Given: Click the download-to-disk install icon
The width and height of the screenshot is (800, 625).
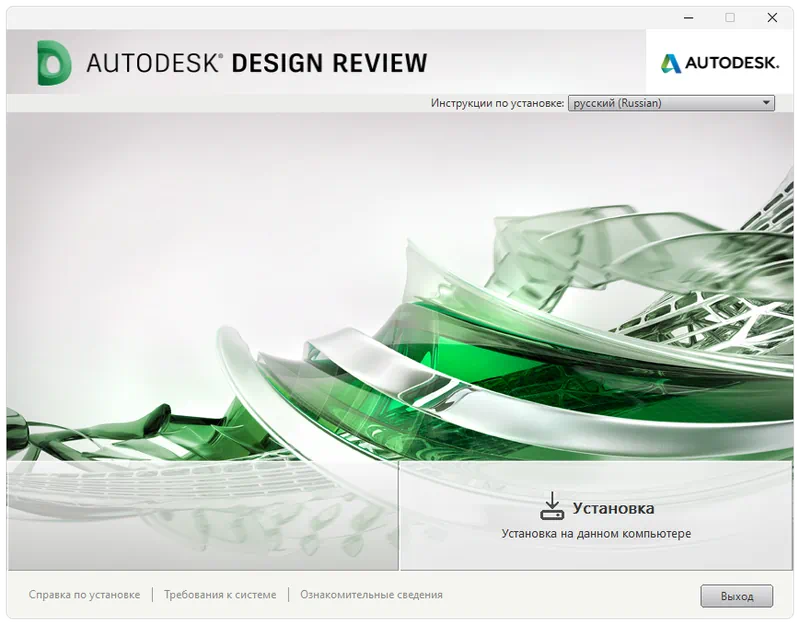Looking at the screenshot, I should (x=552, y=506).
